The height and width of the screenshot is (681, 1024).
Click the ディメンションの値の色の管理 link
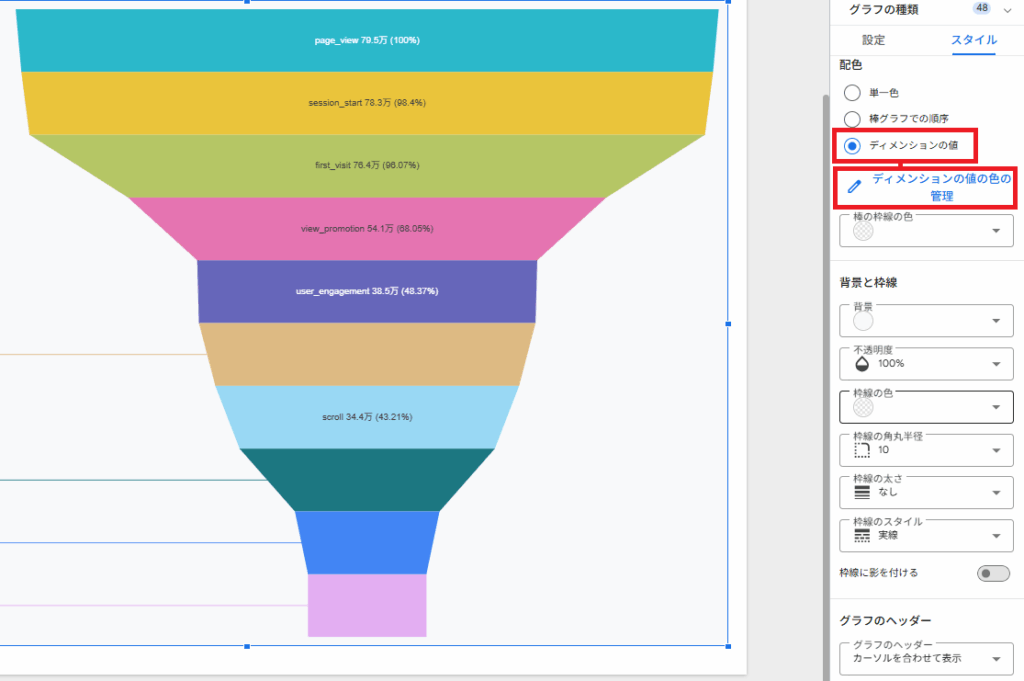[x=941, y=187]
